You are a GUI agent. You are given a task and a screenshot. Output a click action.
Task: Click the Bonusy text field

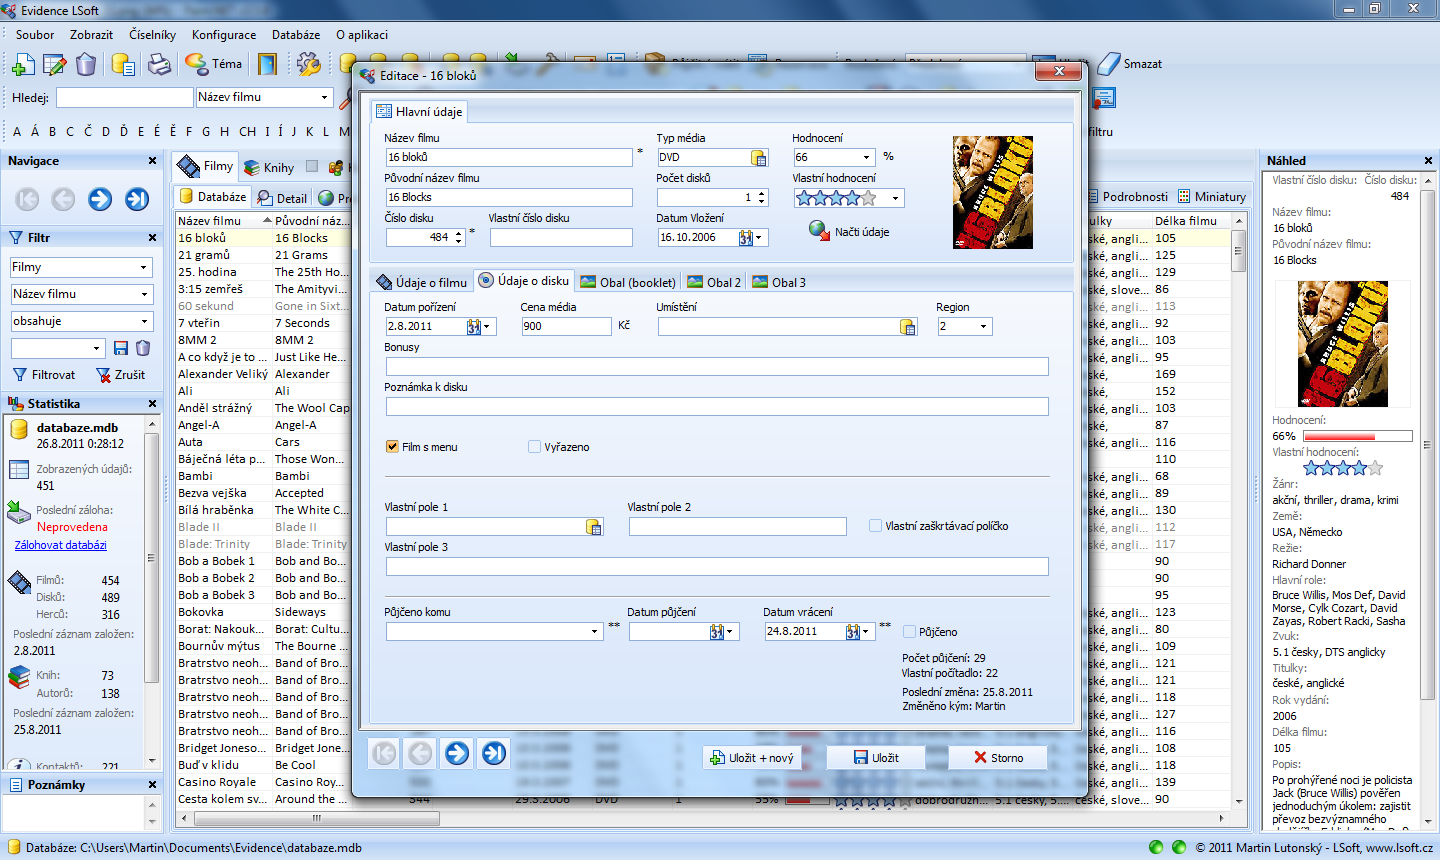tap(716, 367)
